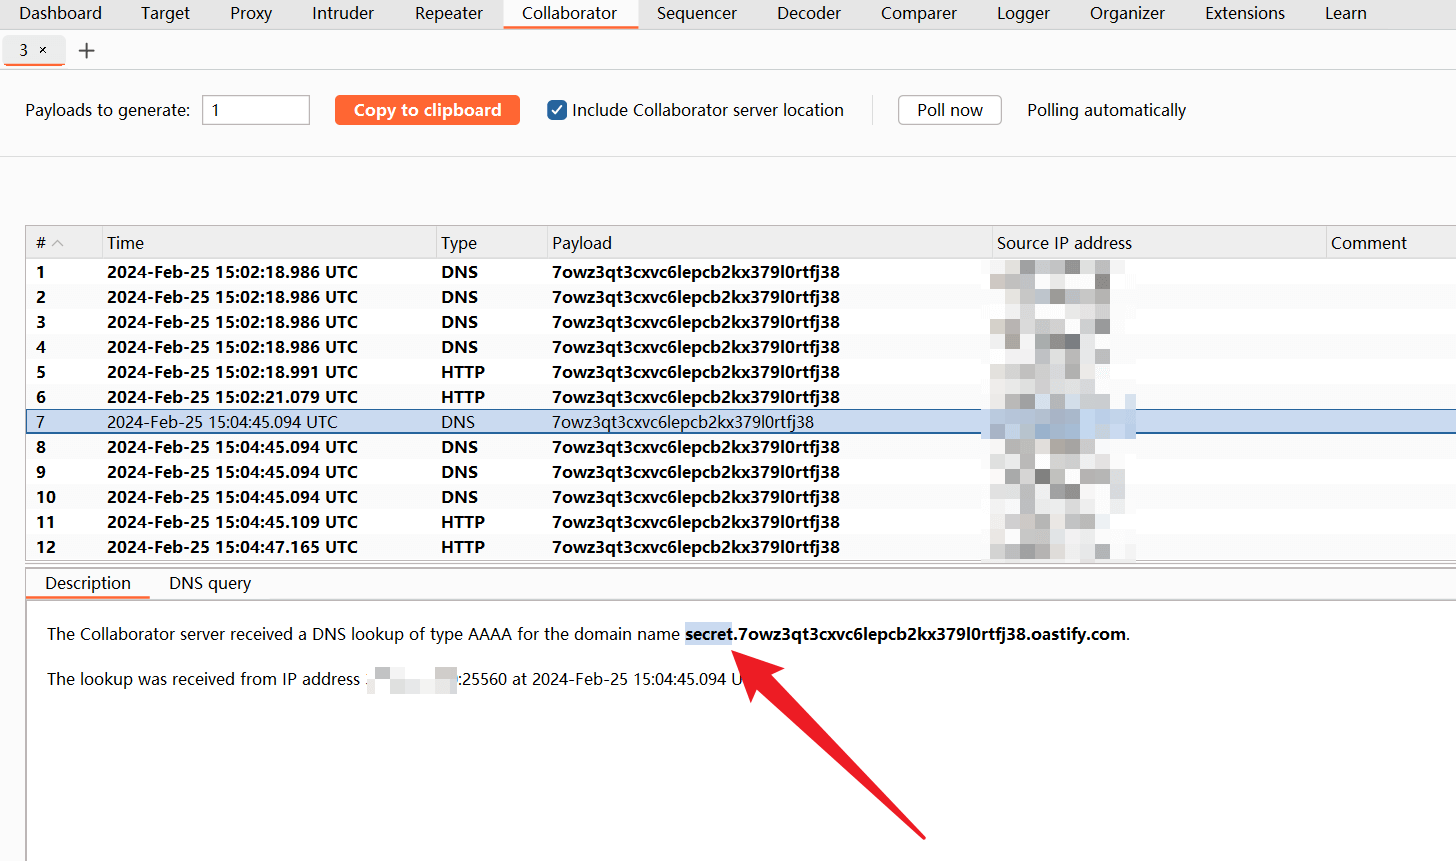Click the DNS type cell of interaction 4
Screen dimensions: 1456x861
[459, 347]
